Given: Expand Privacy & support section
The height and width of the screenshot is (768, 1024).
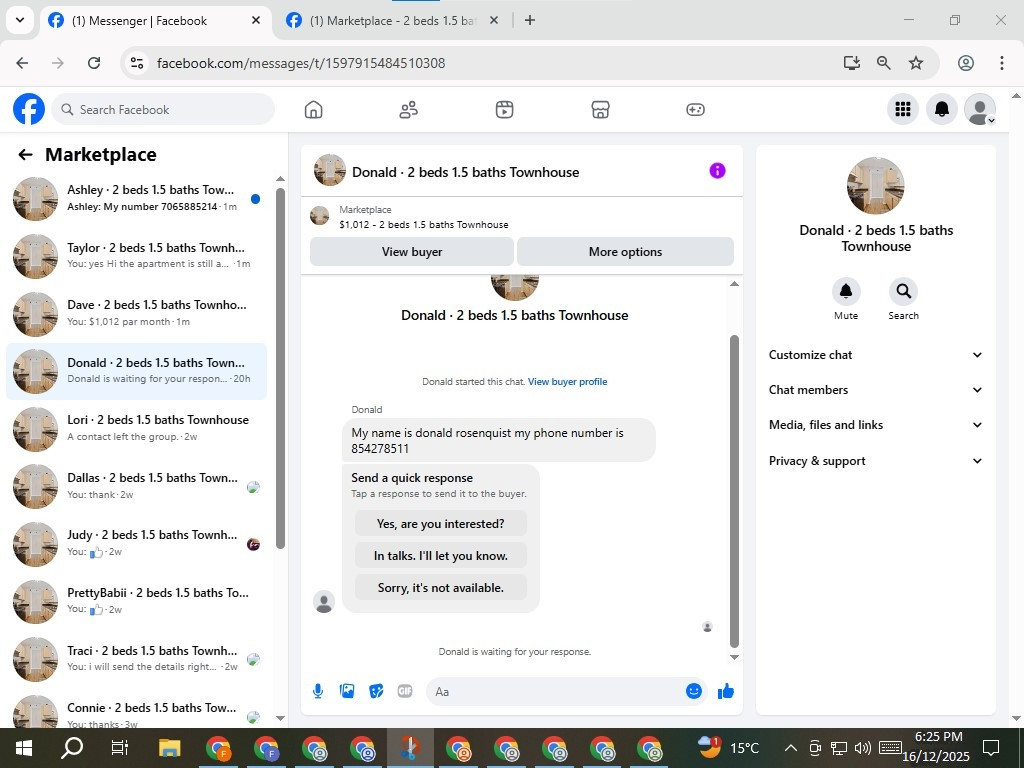Looking at the screenshot, I should point(876,461).
